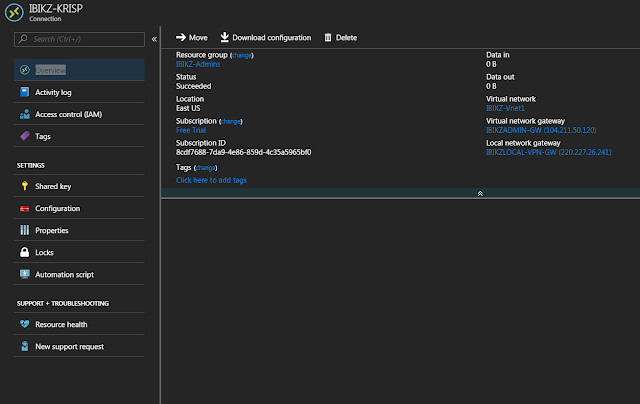Click the Move button label
640x404 pixels.
[x=198, y=38]
